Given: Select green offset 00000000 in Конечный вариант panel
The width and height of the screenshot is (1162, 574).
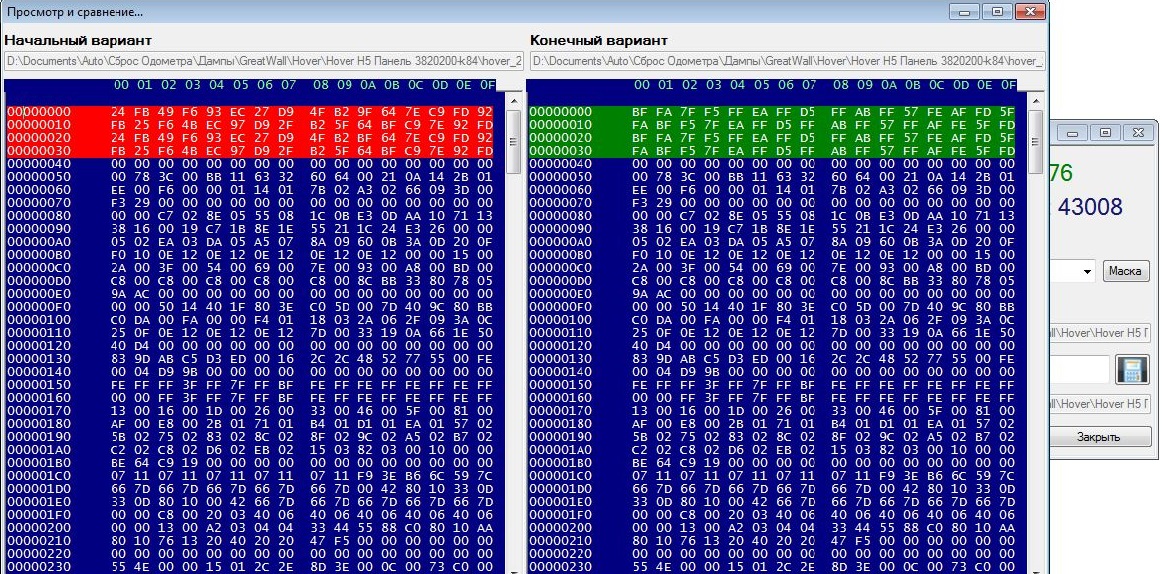Looking at the screenshot, I should 561,112.
